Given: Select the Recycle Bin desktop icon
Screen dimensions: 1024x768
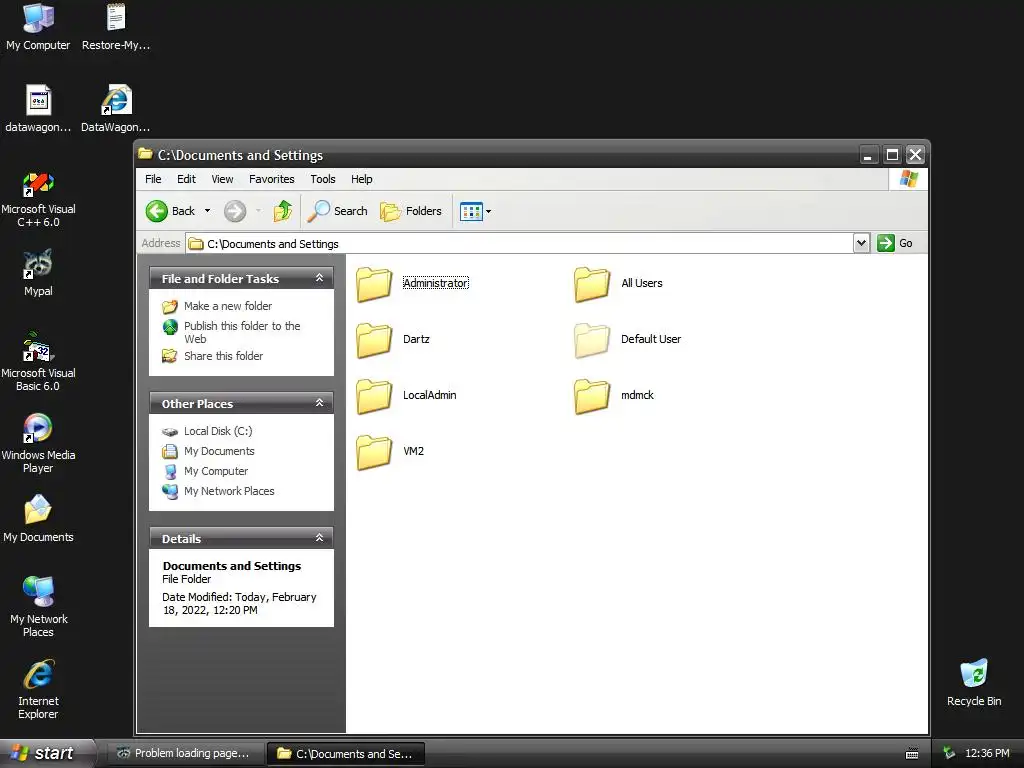Looking at the screenshot, I should pyautogui.click(x=974, y=682).
